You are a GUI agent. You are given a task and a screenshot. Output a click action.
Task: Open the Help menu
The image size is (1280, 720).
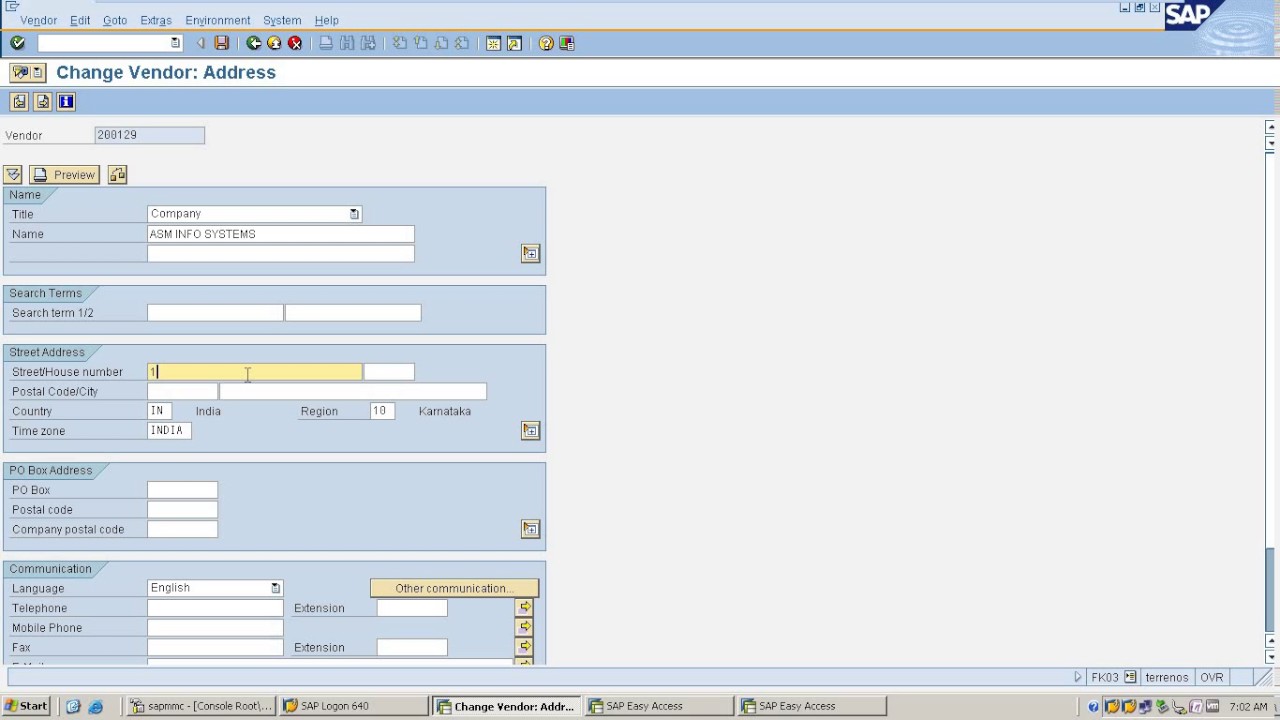[326, 20]
